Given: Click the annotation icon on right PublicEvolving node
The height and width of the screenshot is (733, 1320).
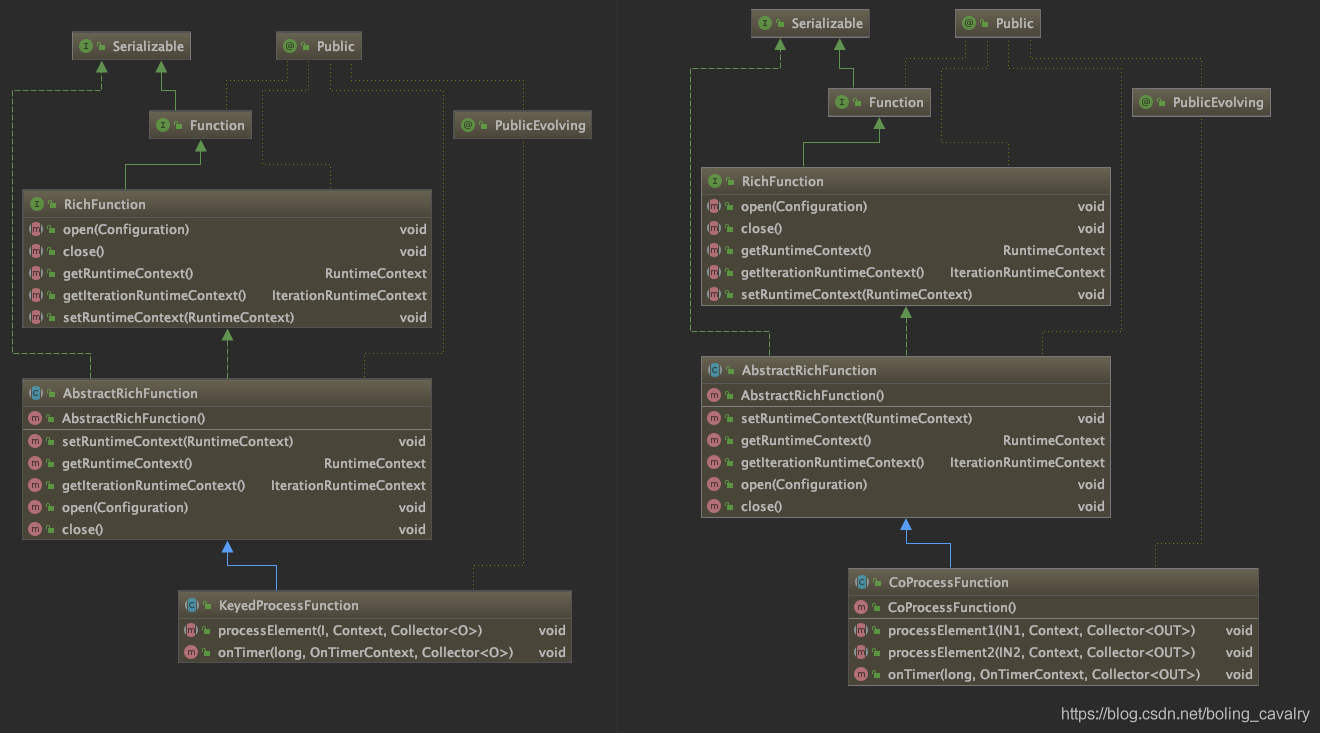Looking at the screenshot, I should (1146, 102).
